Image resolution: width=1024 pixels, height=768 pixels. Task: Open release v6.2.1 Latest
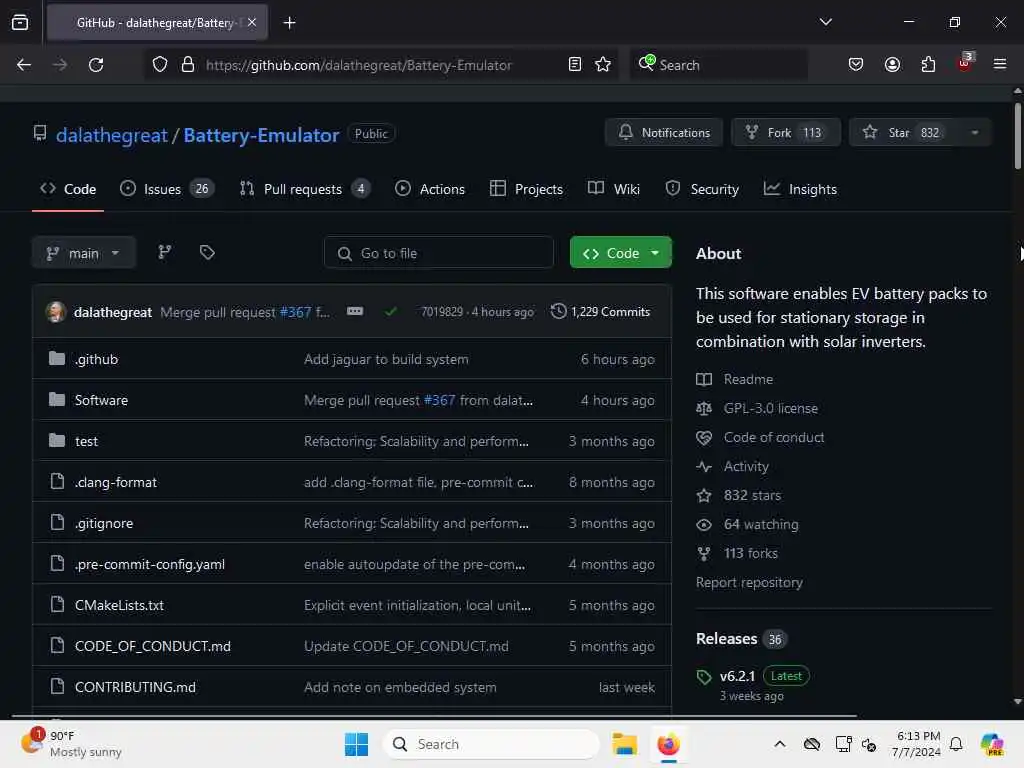pyautogui.click(x=752, y=676)
